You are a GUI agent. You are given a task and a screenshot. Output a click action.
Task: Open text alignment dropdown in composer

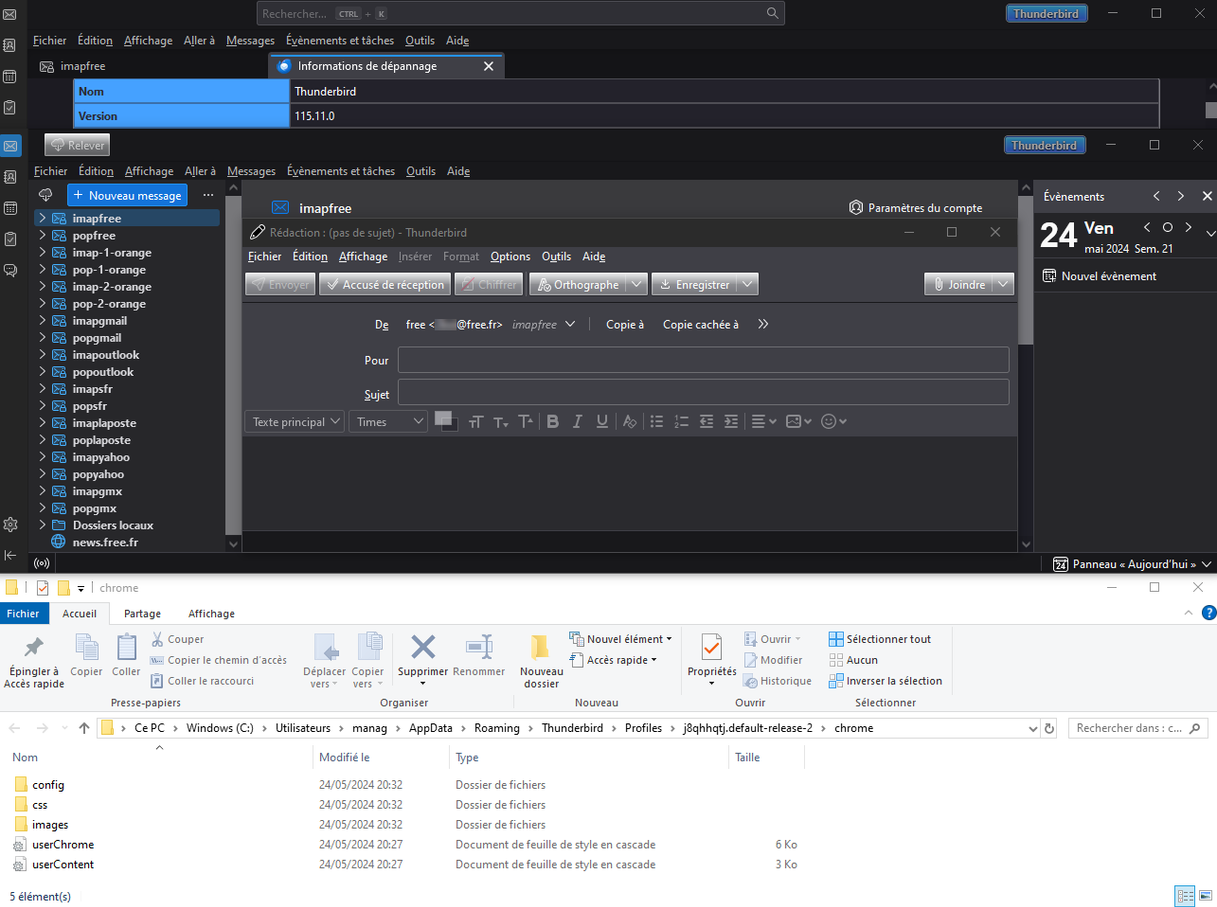click(764, 422)
